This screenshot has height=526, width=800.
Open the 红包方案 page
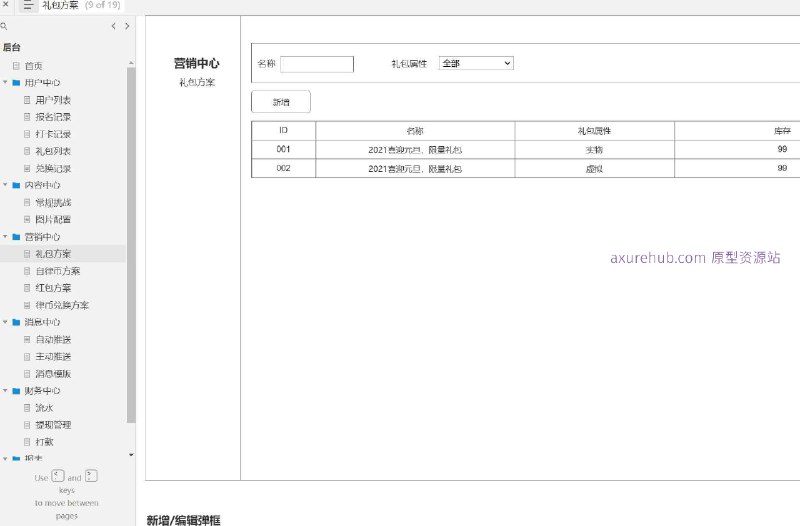pos(53,288)
